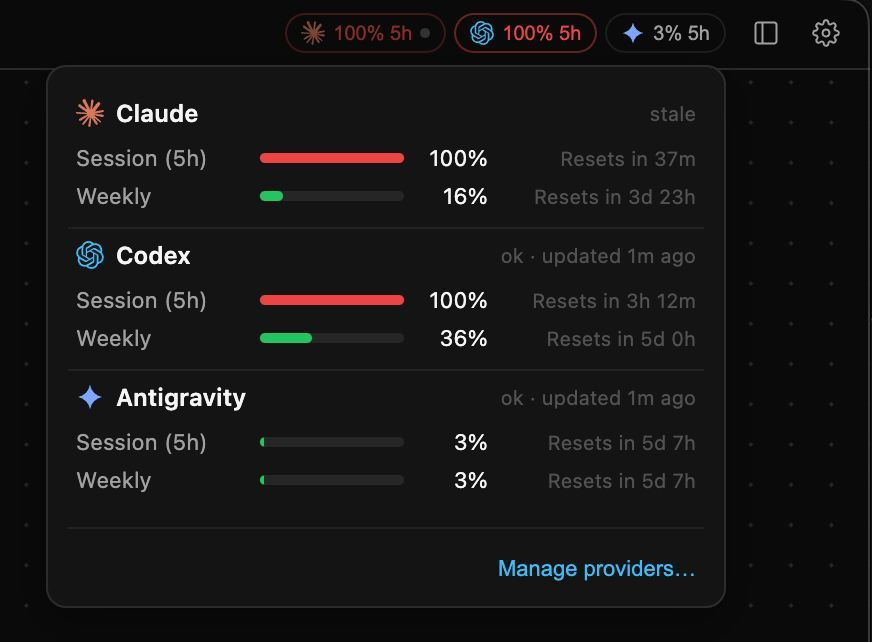Click the Codex knot logo in the panel
The height and width of the screenshot is (642, 872).
pos(90,255)
